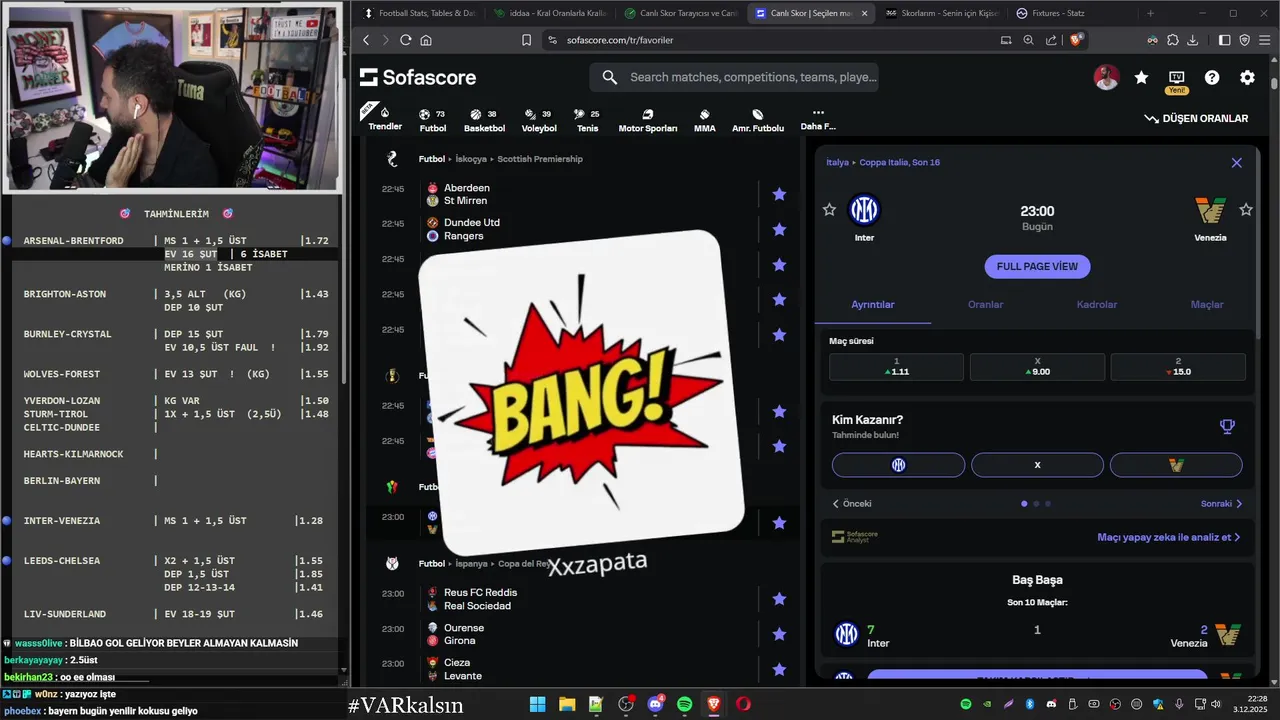Favorite Venezia with star in match panel
The width and height of the screenshot is (1280, 720).
tap(1246, 209)
